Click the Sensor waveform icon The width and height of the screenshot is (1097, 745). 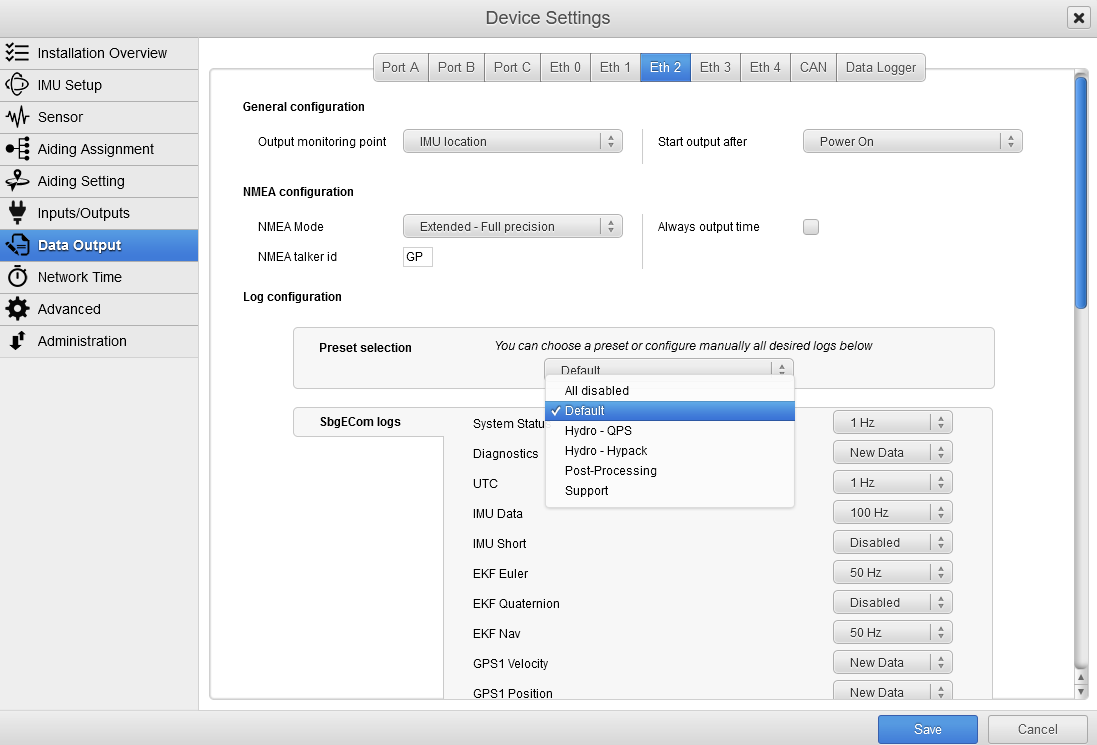click(x=17, y=117)
